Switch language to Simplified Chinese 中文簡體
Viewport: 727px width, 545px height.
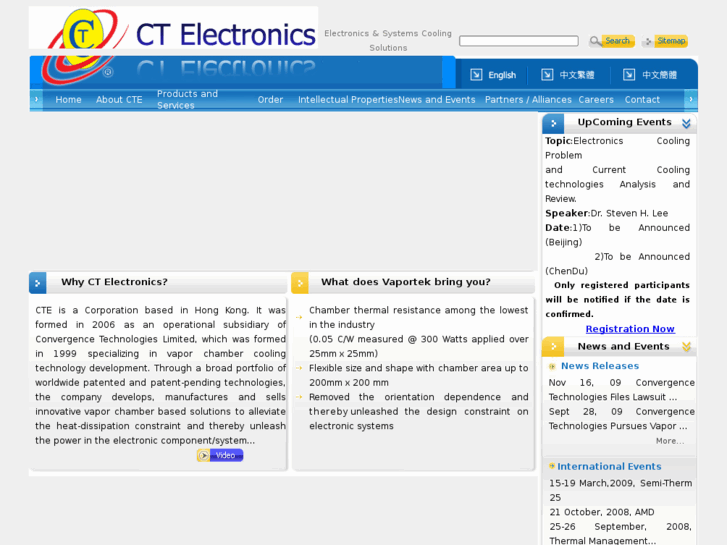click(659, 75)
